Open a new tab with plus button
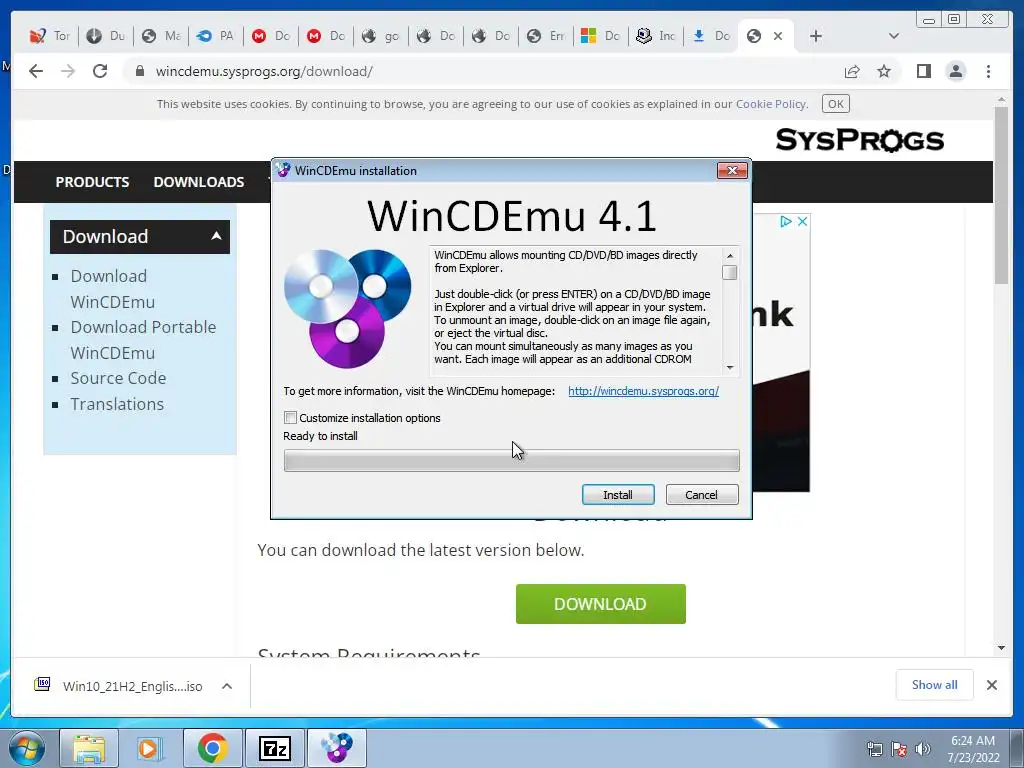Viewport: 1024px width, 768px height. 816,36
